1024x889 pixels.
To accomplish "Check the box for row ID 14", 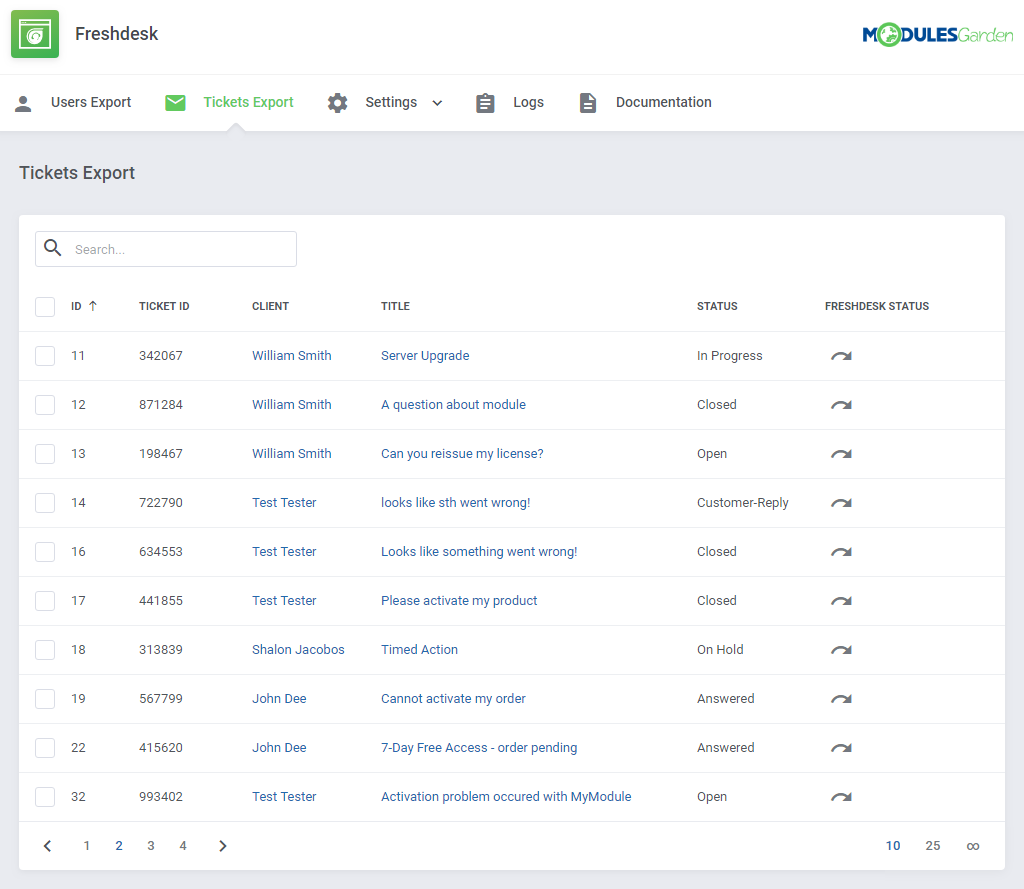I will 45,503.
